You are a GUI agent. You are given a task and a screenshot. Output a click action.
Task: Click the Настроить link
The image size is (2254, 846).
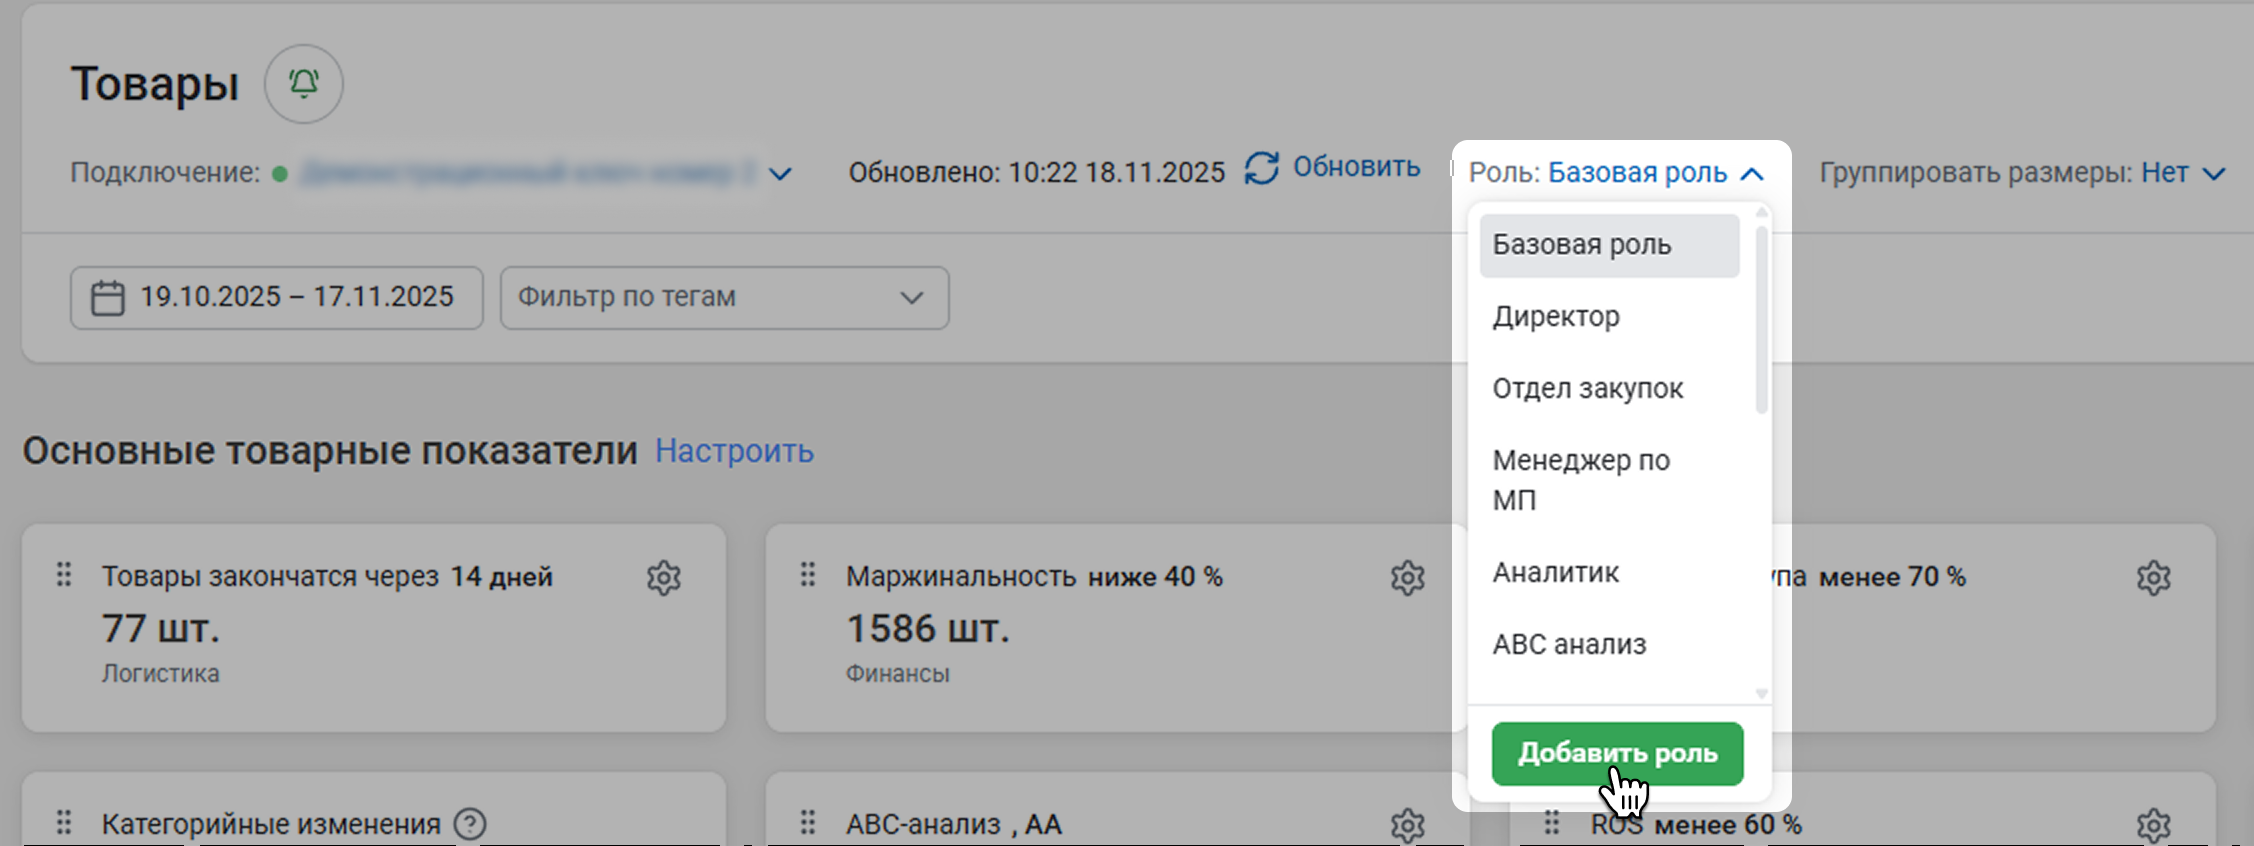coord(734,451)
